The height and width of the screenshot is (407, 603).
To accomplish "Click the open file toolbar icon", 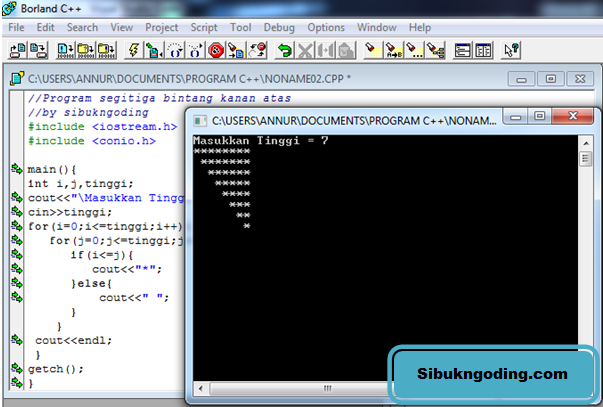I will 17,50.
